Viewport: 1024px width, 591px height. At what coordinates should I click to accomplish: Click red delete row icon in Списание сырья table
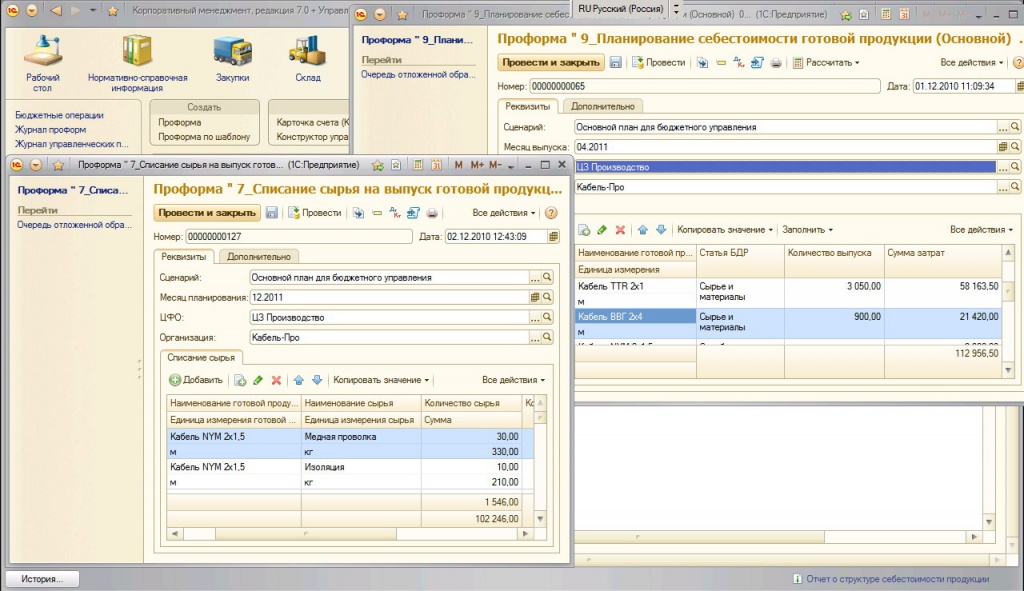276,380
